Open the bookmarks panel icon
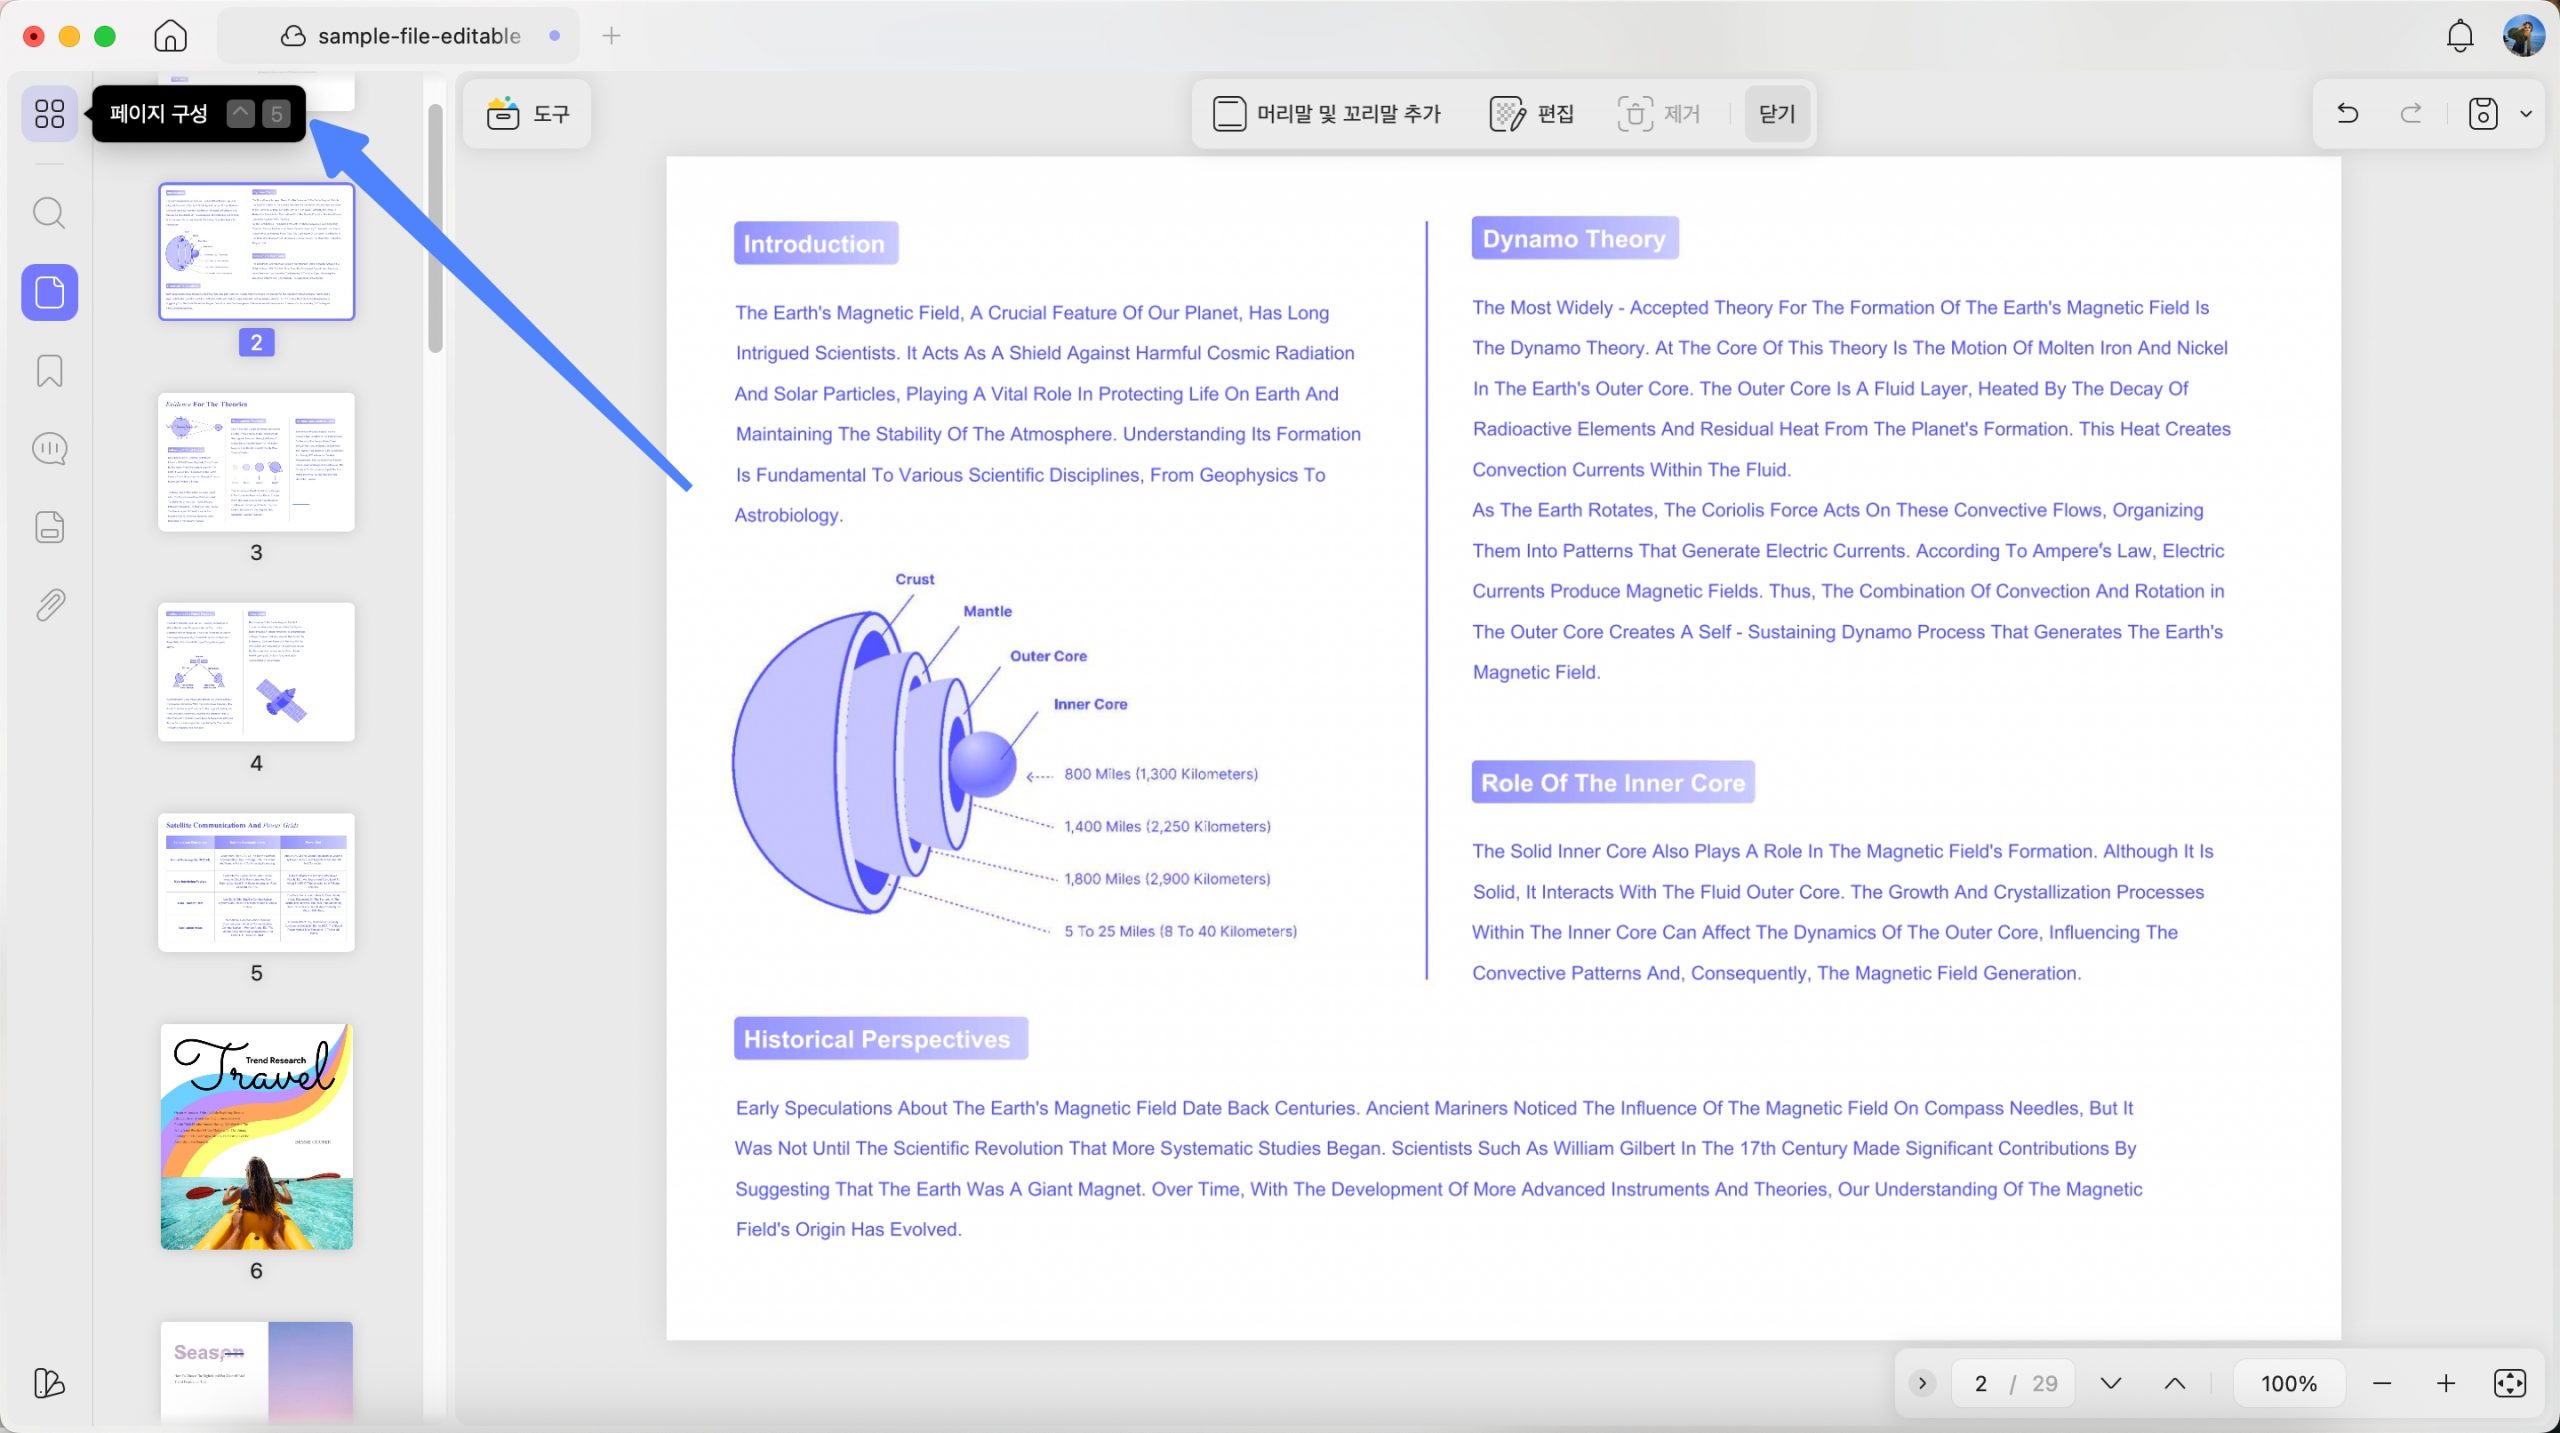 (x=49, y=371)
